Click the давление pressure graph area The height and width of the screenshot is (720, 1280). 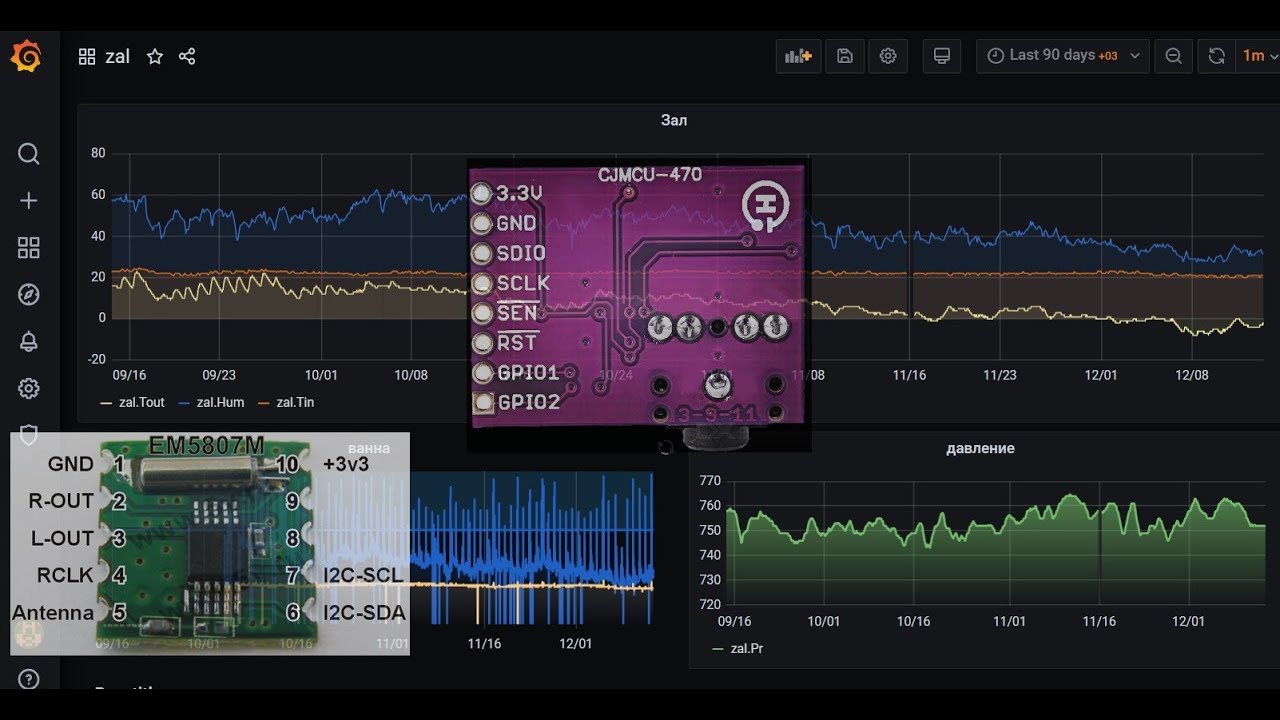pos(996,543)
